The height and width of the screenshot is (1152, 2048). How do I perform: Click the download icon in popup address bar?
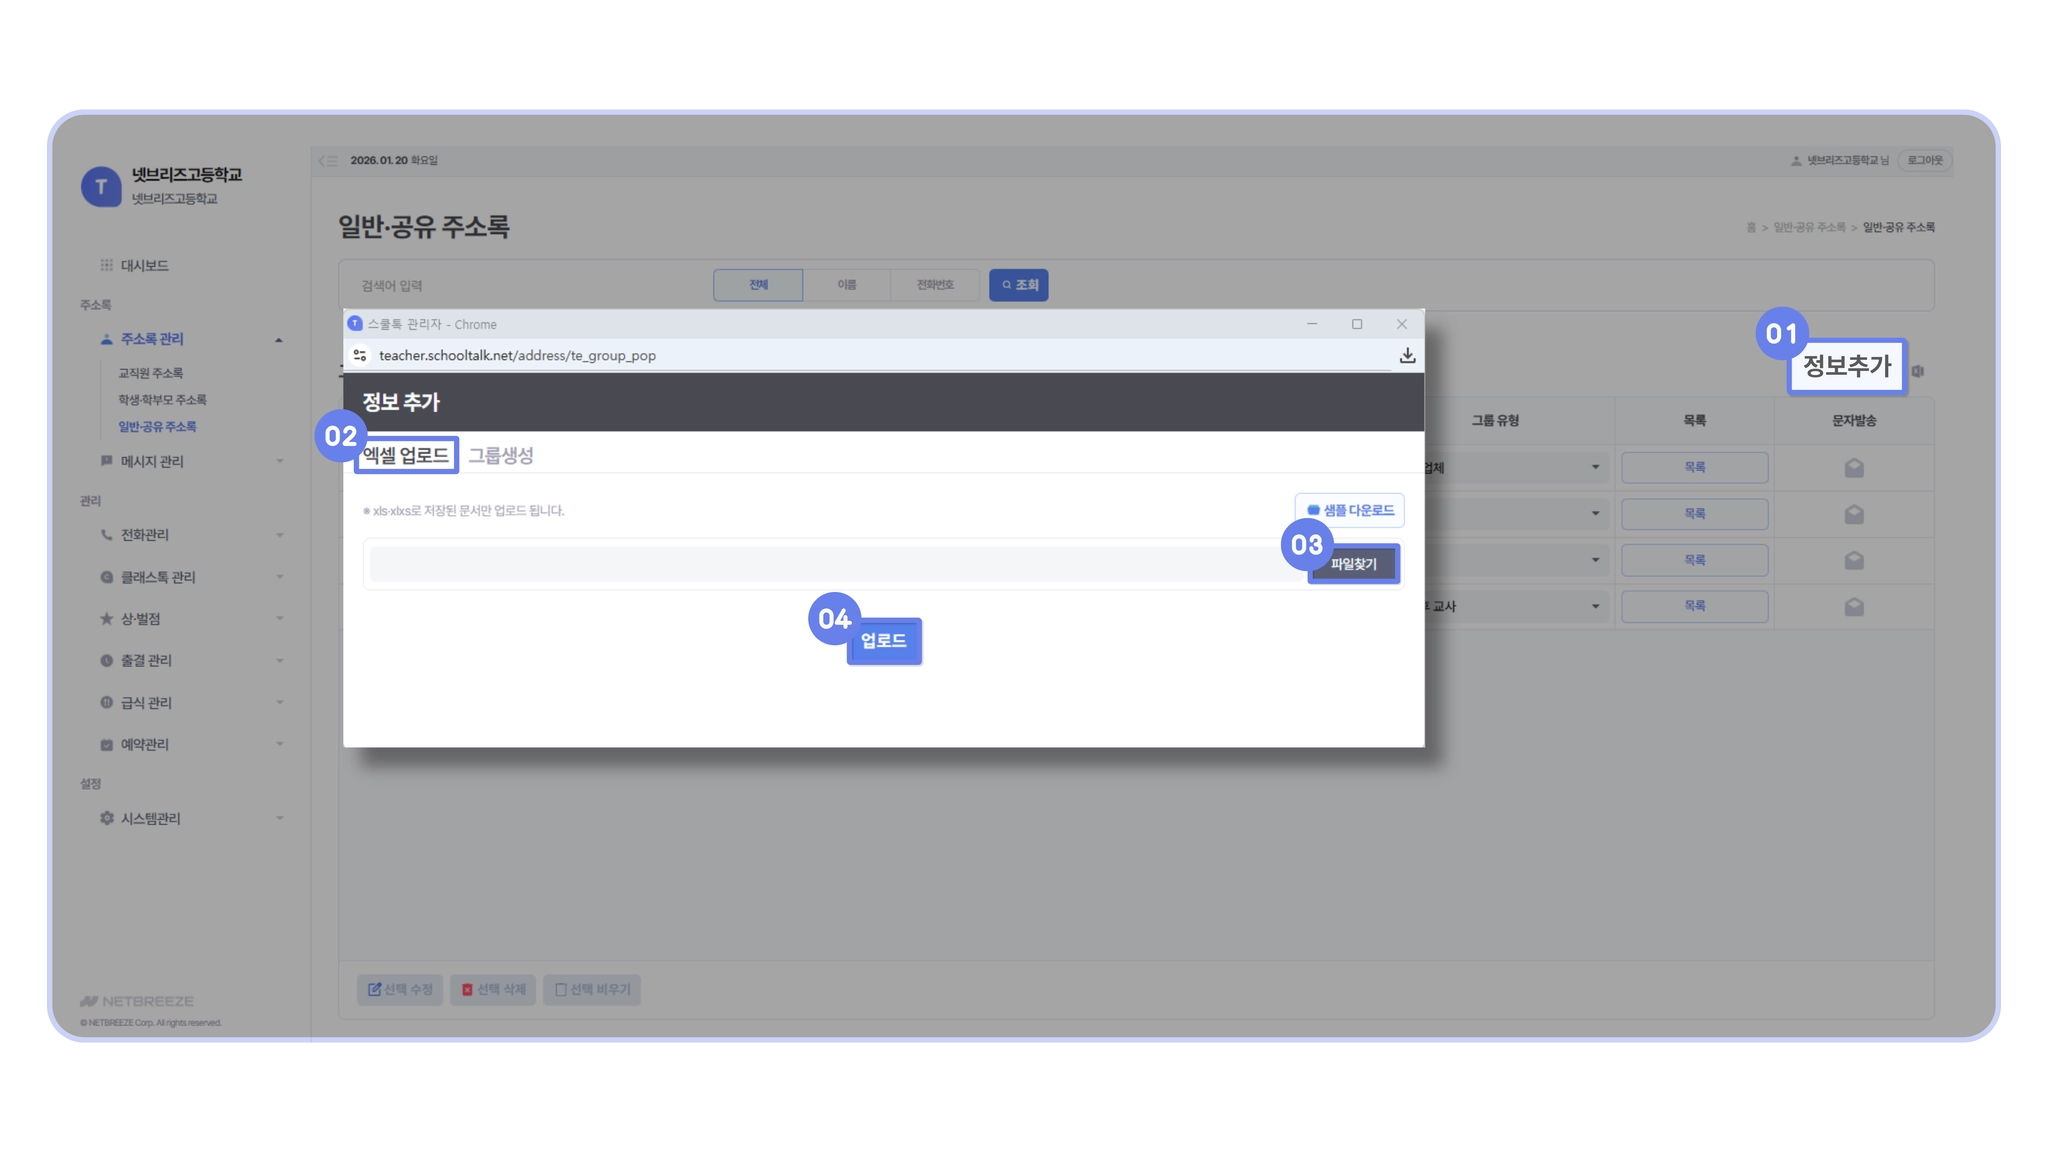(1407, 356)
